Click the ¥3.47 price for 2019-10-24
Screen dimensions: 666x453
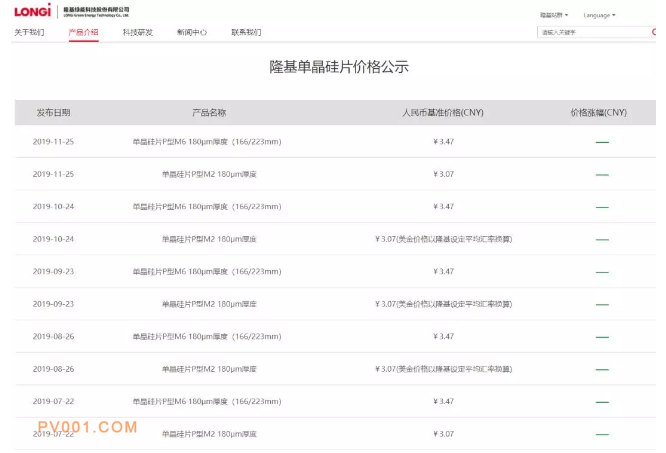pos(443,207)
